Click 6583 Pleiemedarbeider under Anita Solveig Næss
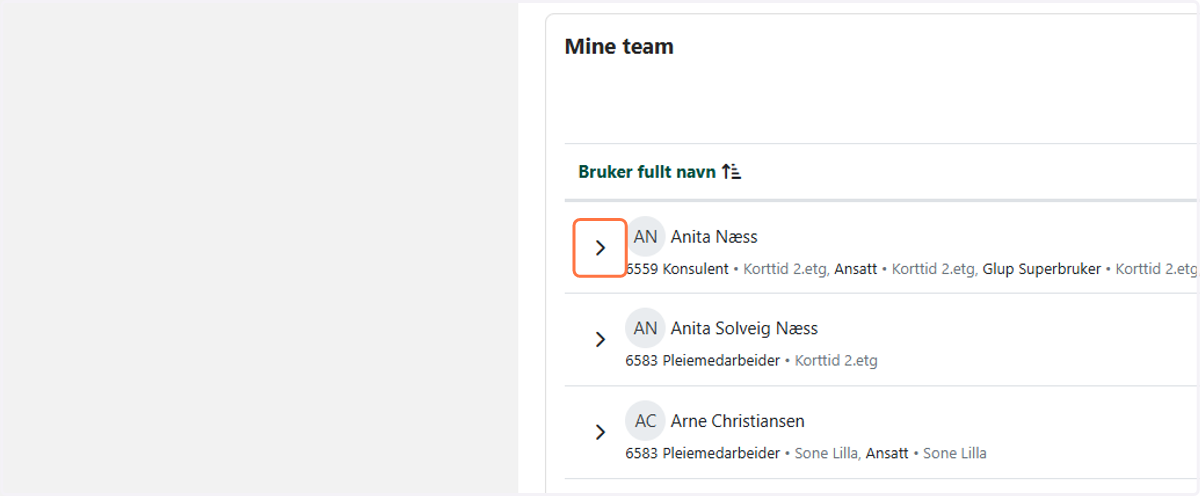The image size is (1200, 496). click(x=703, y=360)
